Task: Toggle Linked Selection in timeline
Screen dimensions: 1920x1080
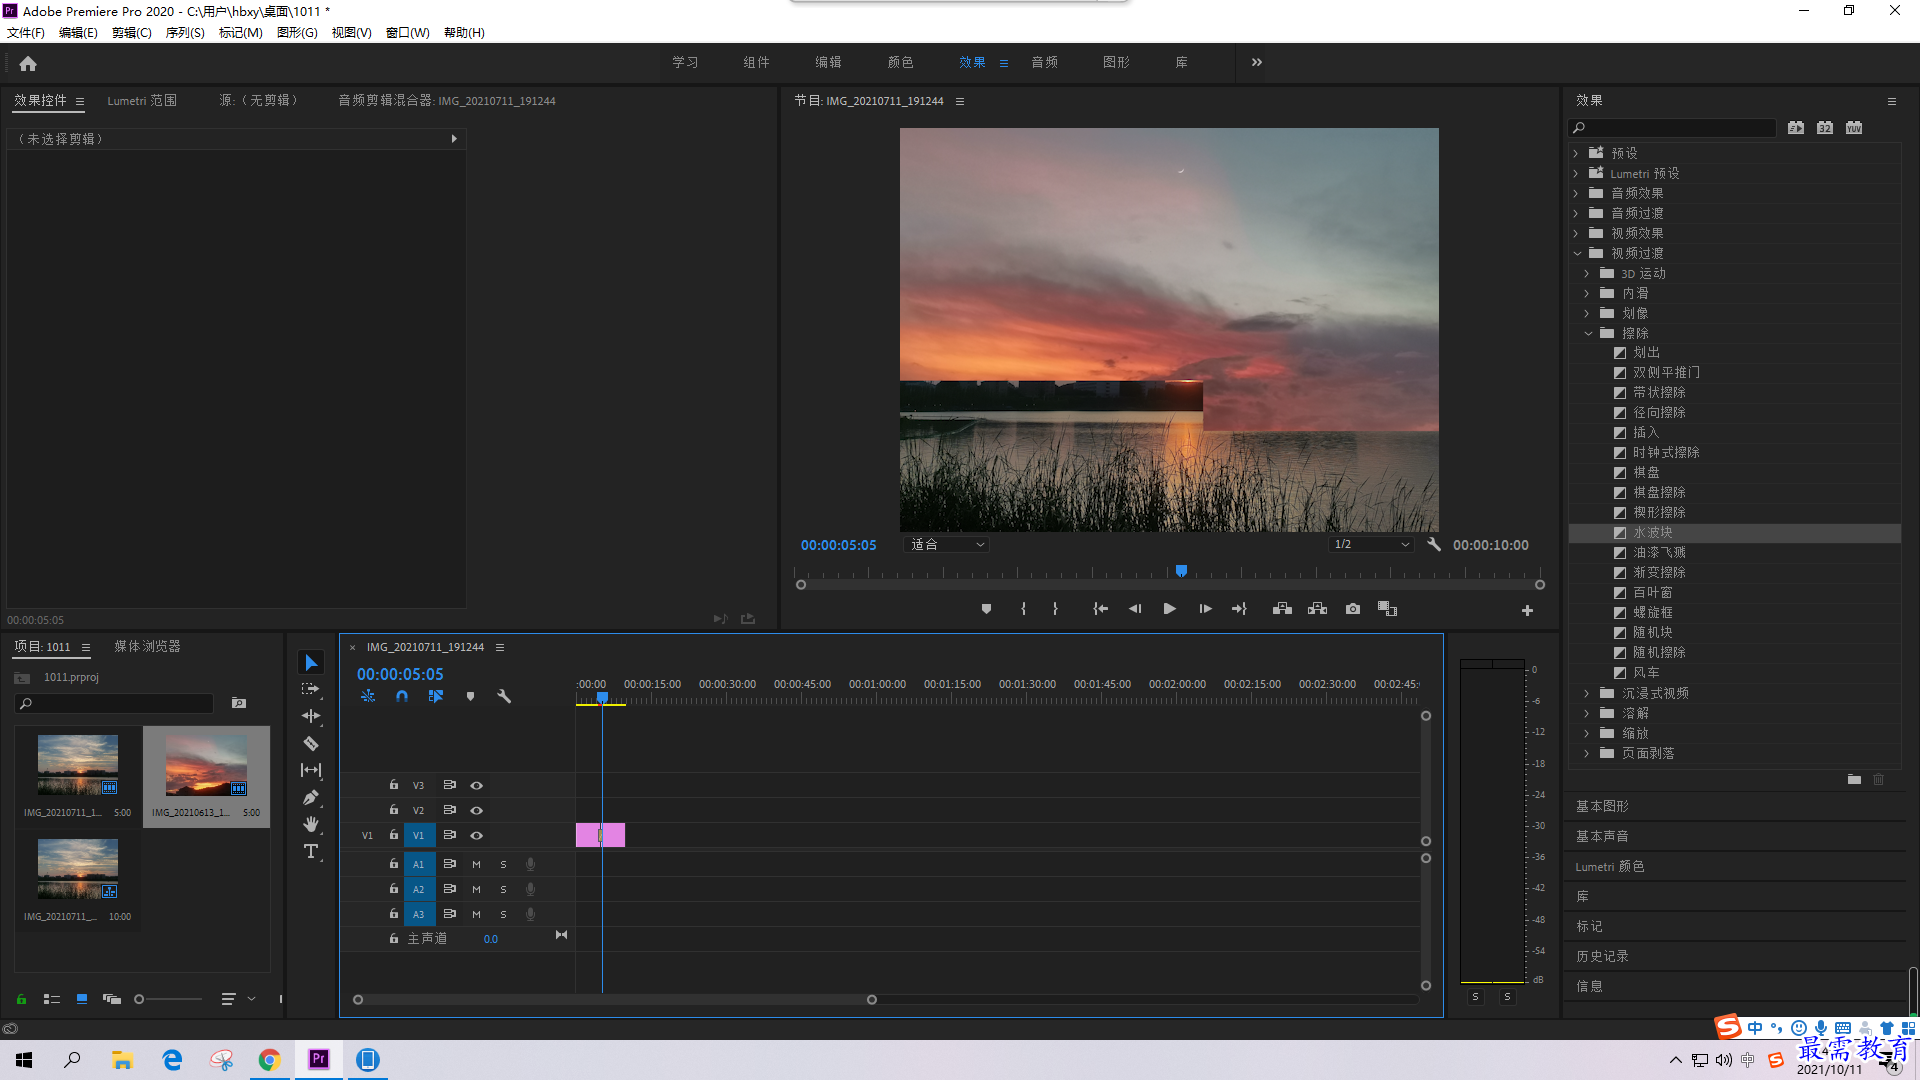Action: pos(436,696)
